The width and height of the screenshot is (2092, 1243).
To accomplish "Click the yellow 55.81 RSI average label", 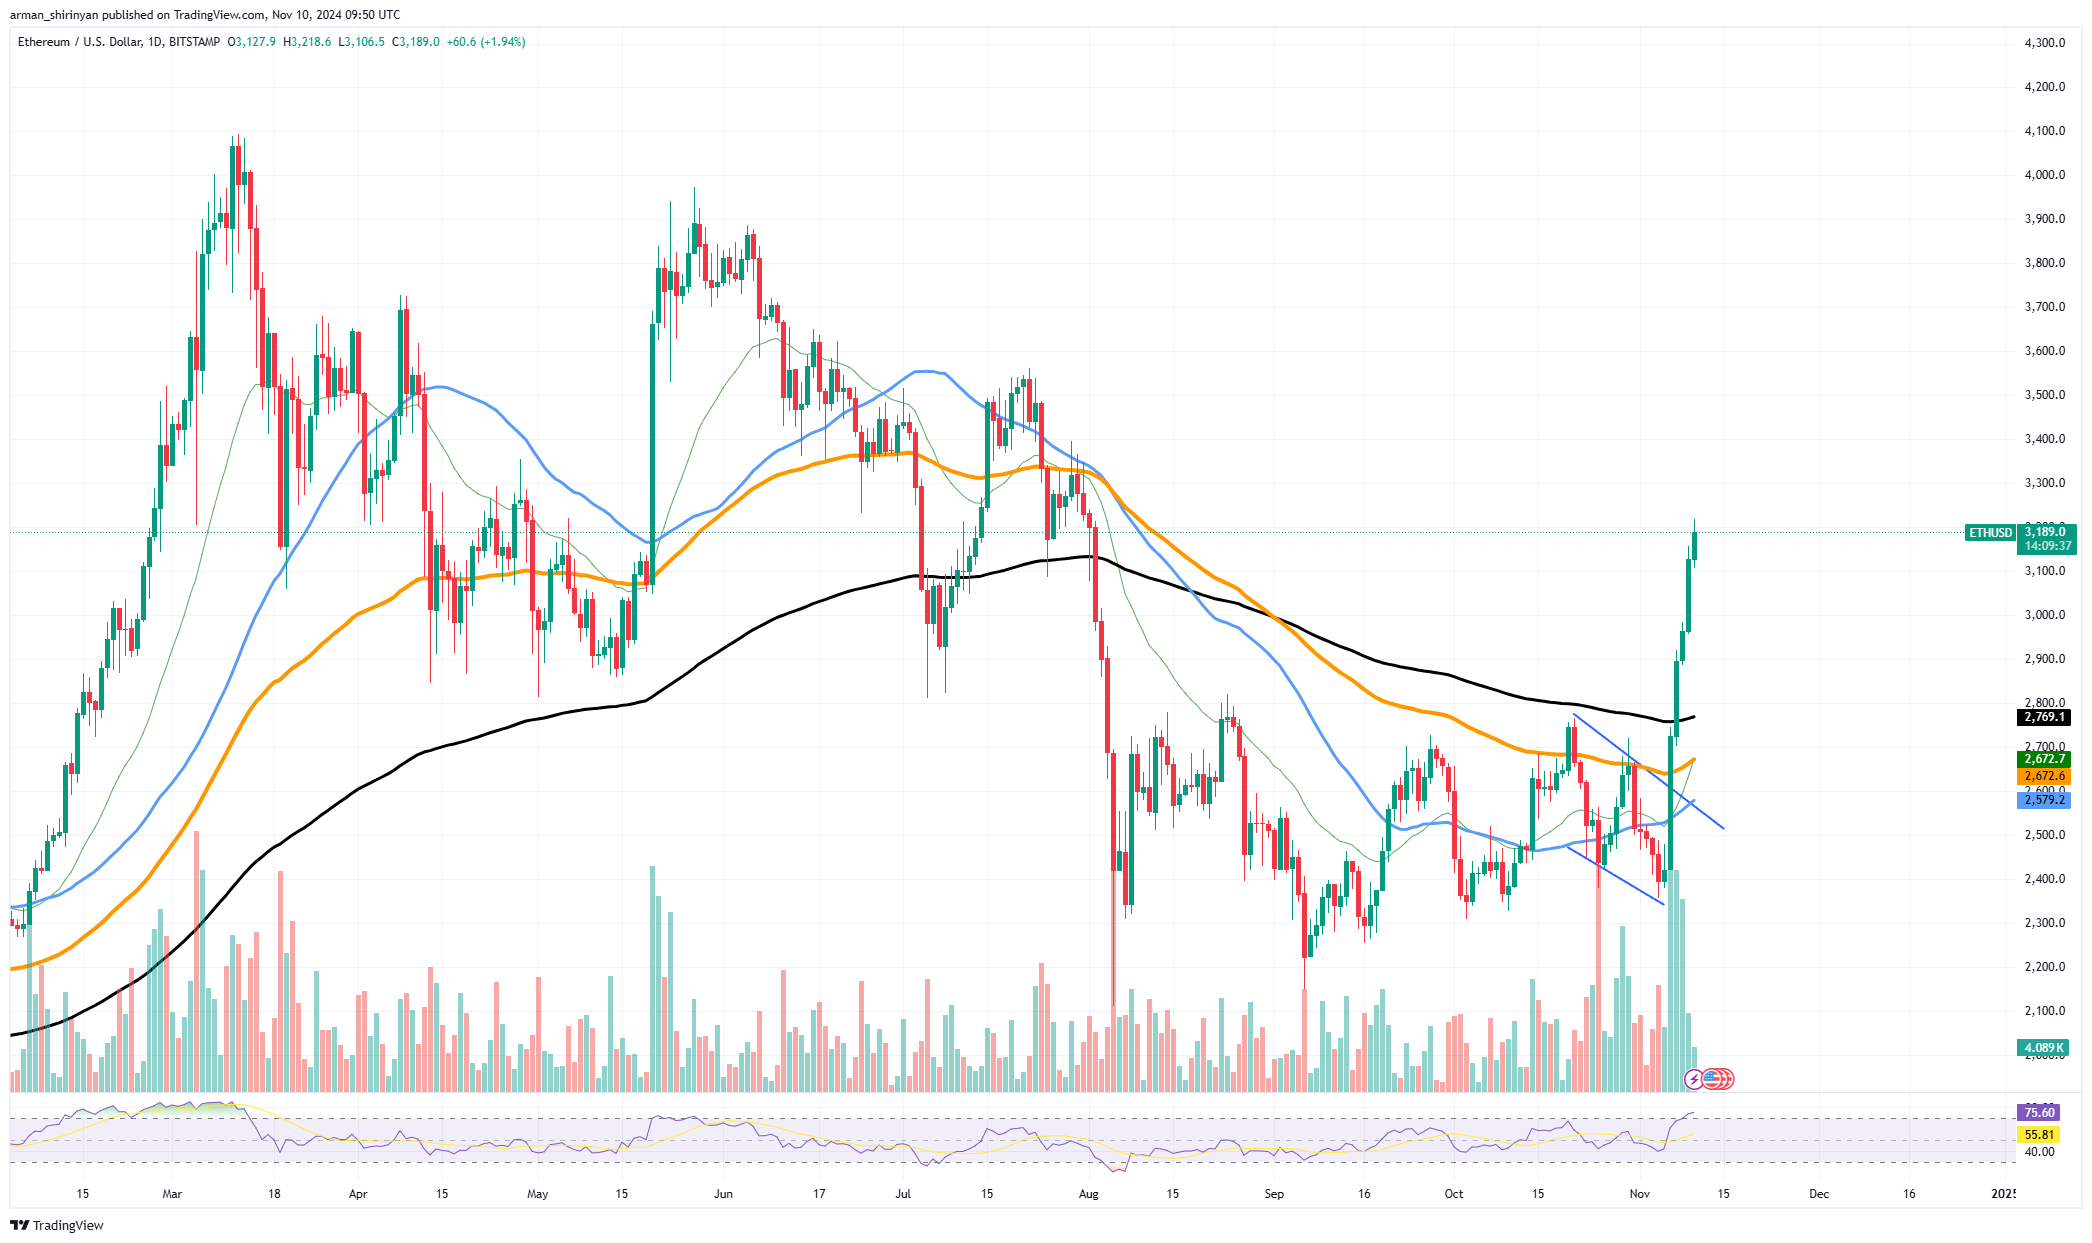I will (2039, 1135).
